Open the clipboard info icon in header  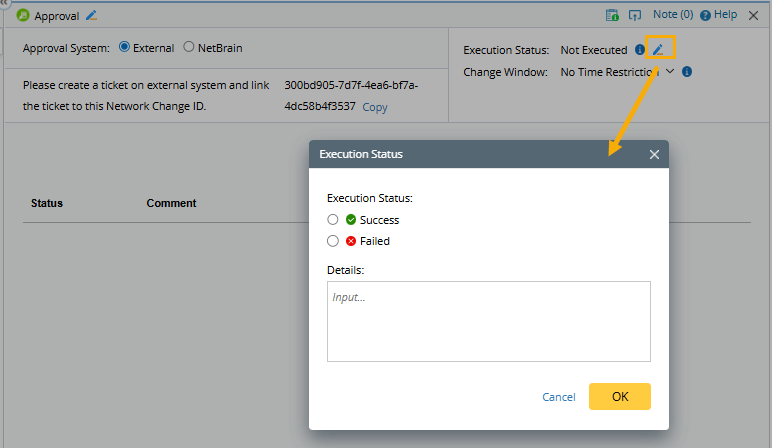pyautogui.click(x=612, y=15)
